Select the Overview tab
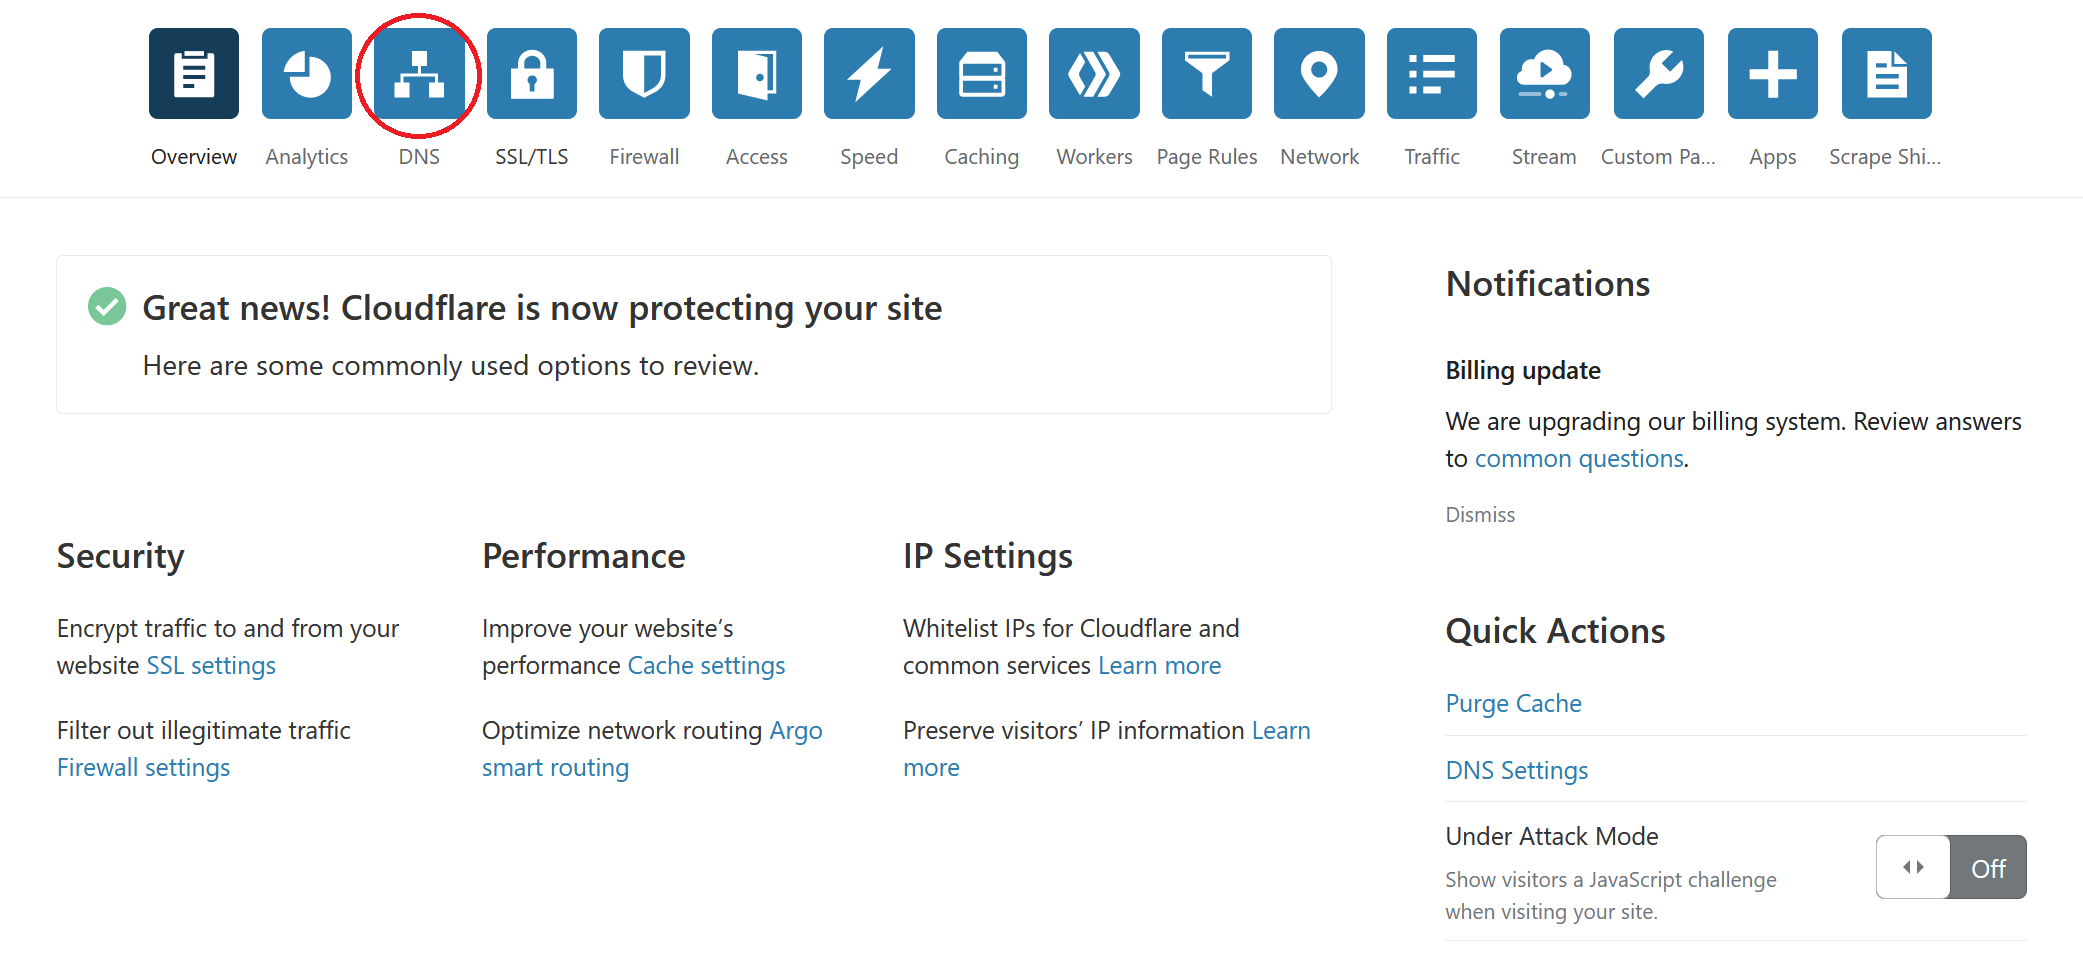The height and width of the screenshot is (960, 2083). click(x=194, y=74)
